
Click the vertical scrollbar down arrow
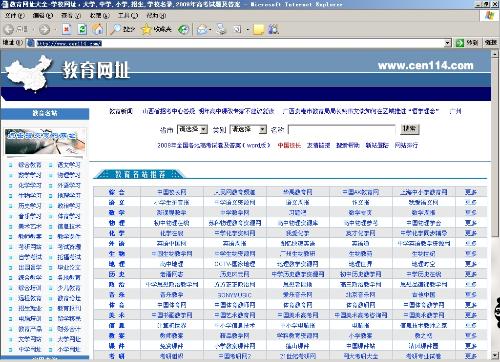point(495,354)
